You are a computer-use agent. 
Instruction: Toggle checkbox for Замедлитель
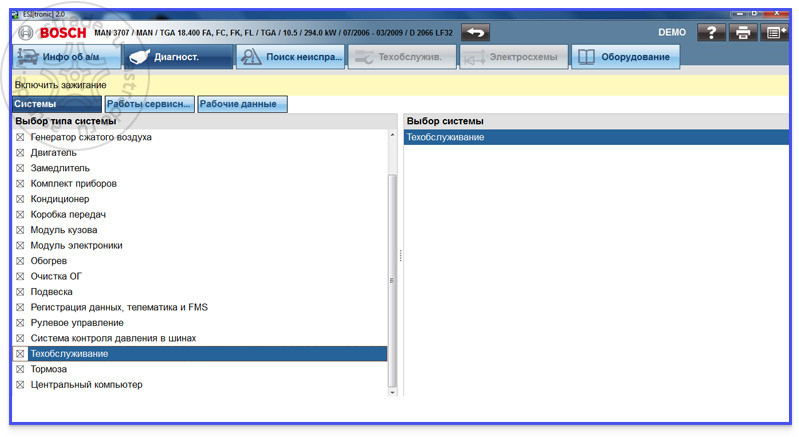(20, 168)
